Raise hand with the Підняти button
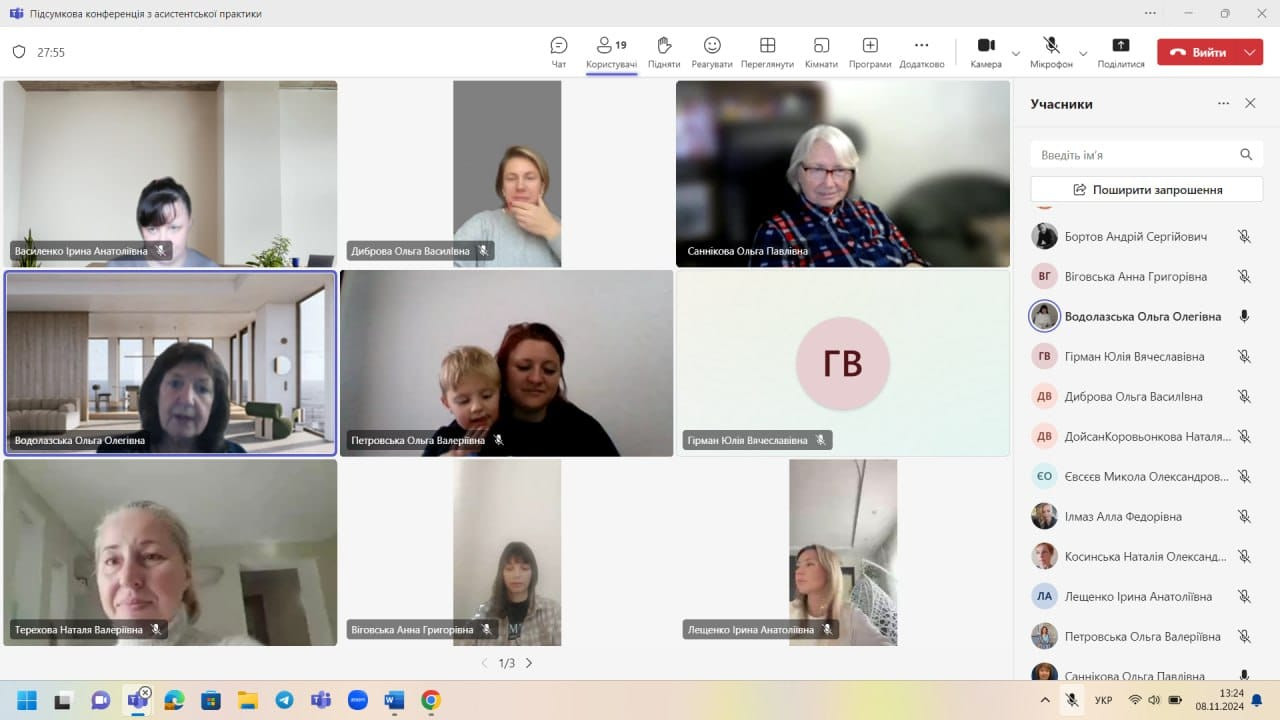Screen dimensions: 1280x720 [664, 52]
